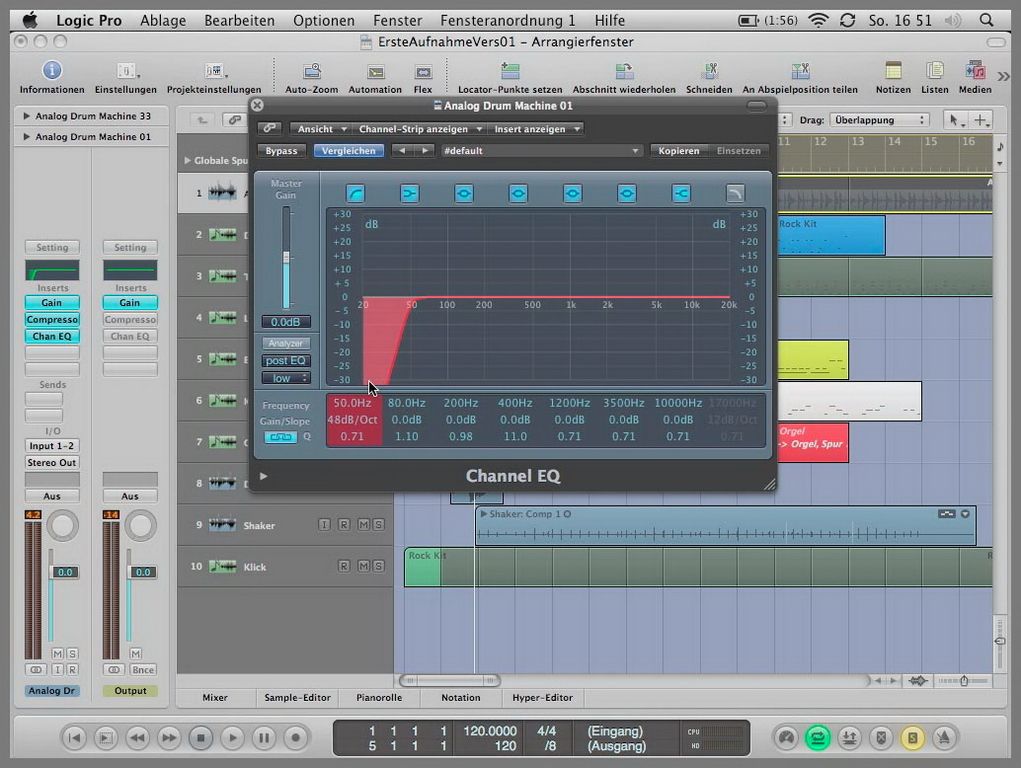Click the link icon in Channel EQ window
This screenshot has width=1021, height=768.
pyautogui.click(x=268, y=128)
